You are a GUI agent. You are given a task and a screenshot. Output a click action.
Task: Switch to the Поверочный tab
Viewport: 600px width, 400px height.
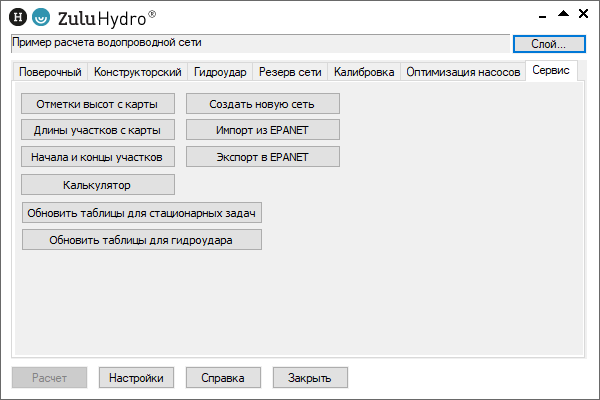pos(50,73)
